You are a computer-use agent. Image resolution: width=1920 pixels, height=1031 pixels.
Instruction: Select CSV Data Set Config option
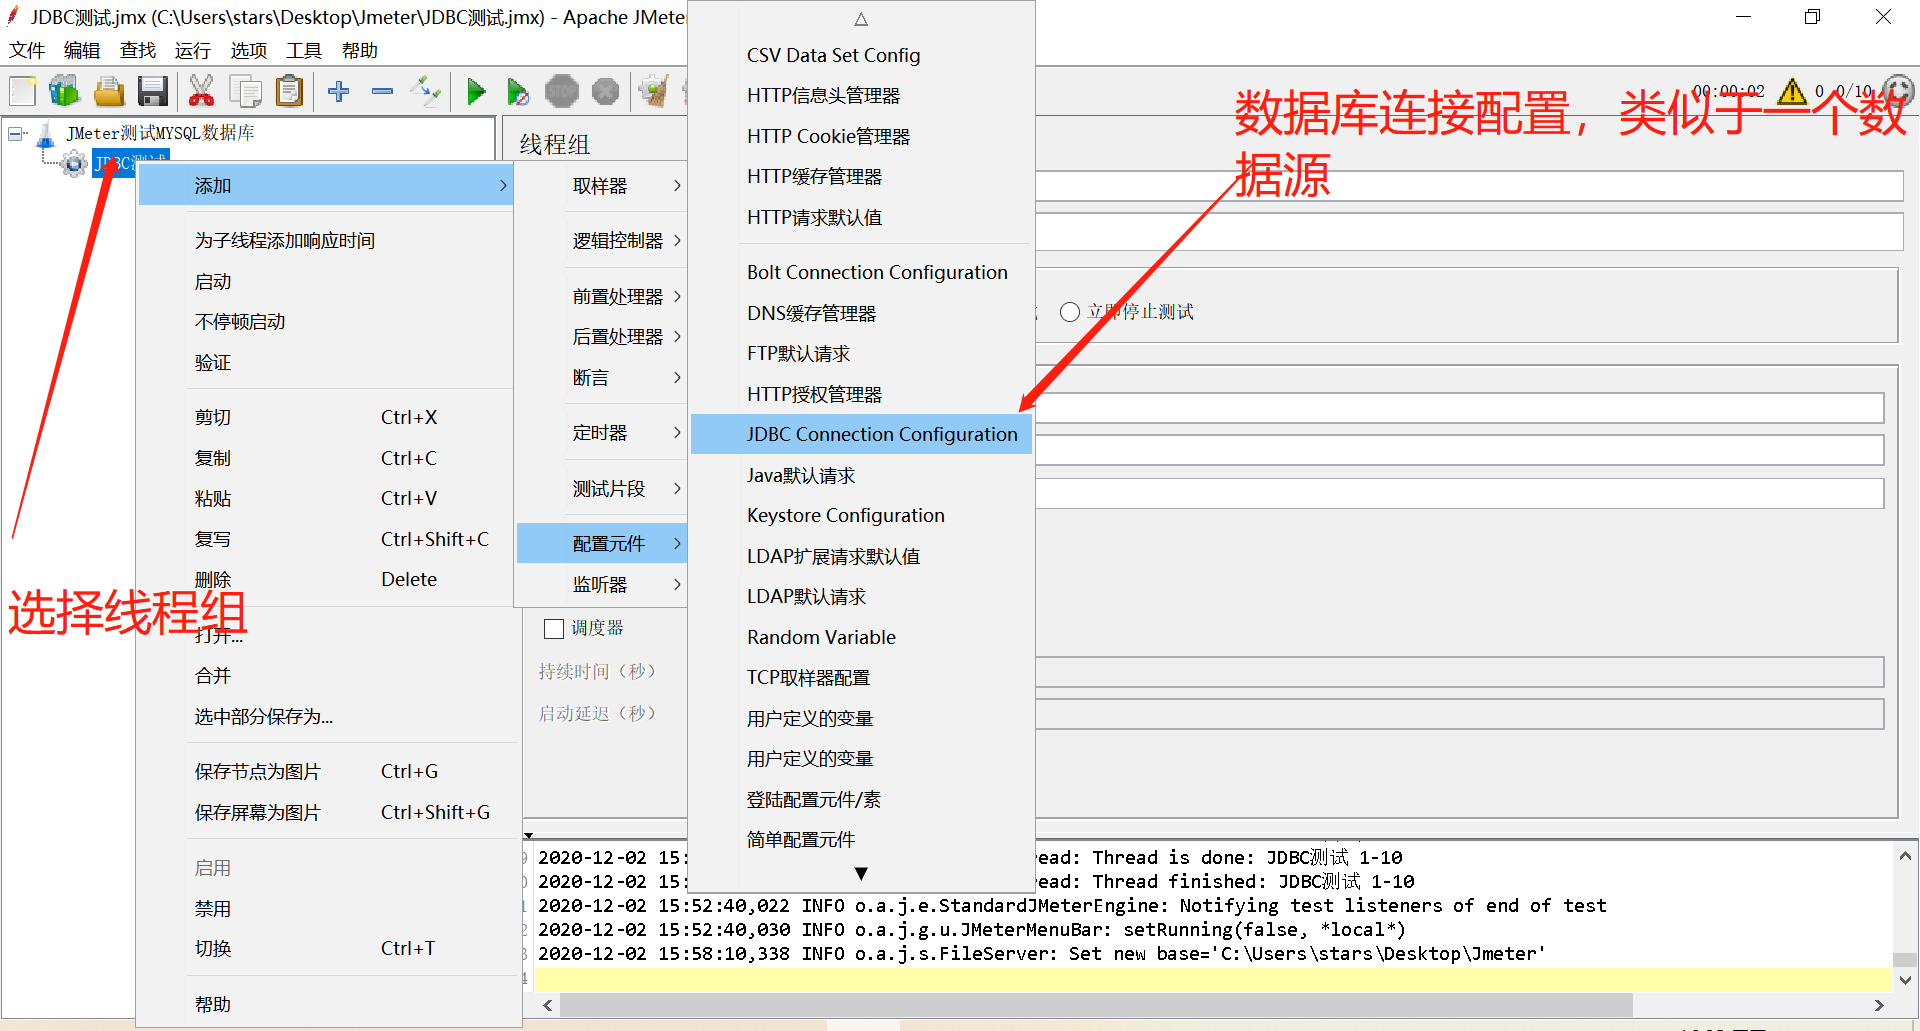pyautogui.click(x=833, y=55)
